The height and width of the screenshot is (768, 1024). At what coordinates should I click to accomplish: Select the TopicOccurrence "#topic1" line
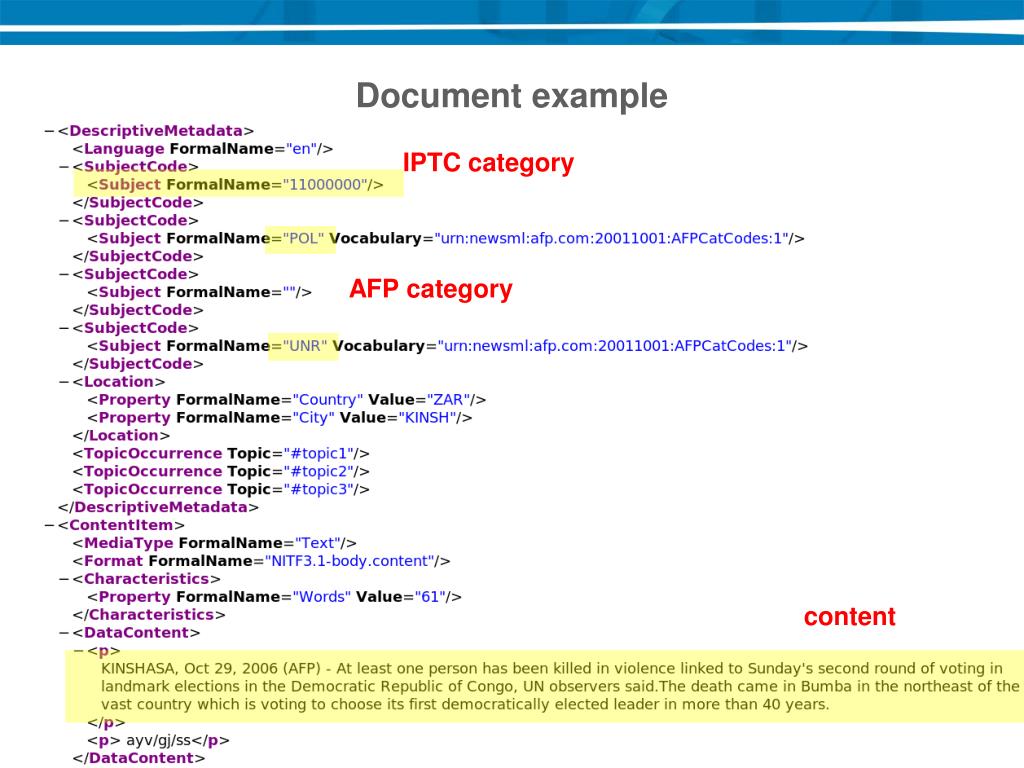(x=221, y=454)
